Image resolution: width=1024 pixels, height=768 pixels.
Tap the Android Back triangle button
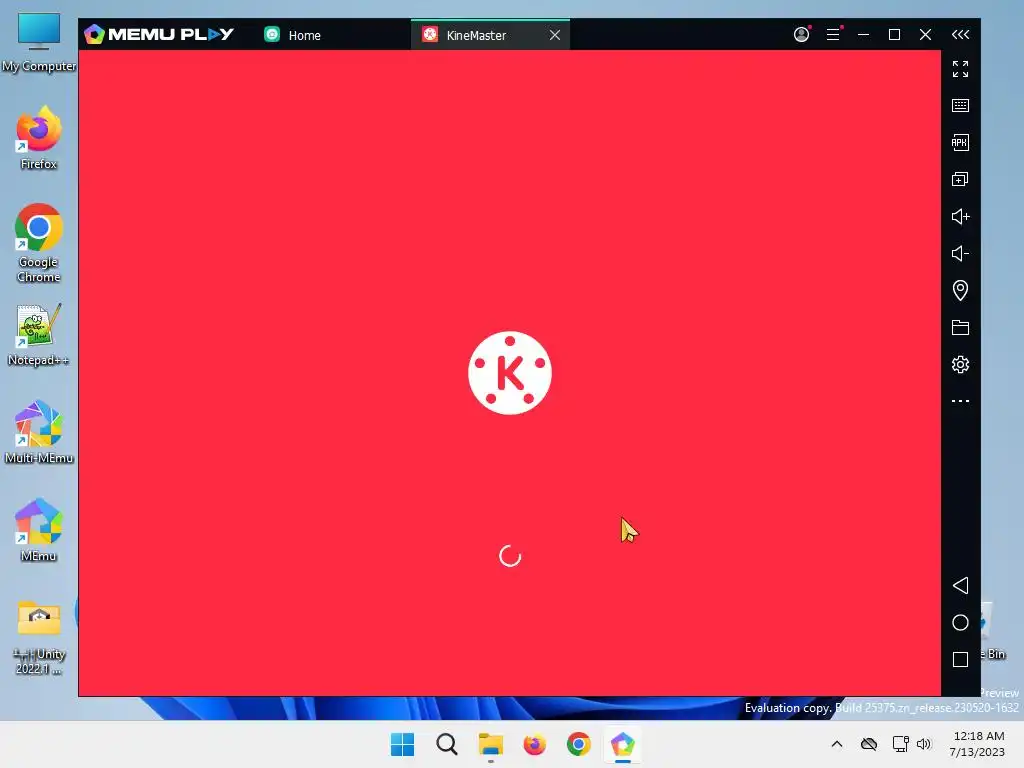pyautogui.click(x=960, y=585)
